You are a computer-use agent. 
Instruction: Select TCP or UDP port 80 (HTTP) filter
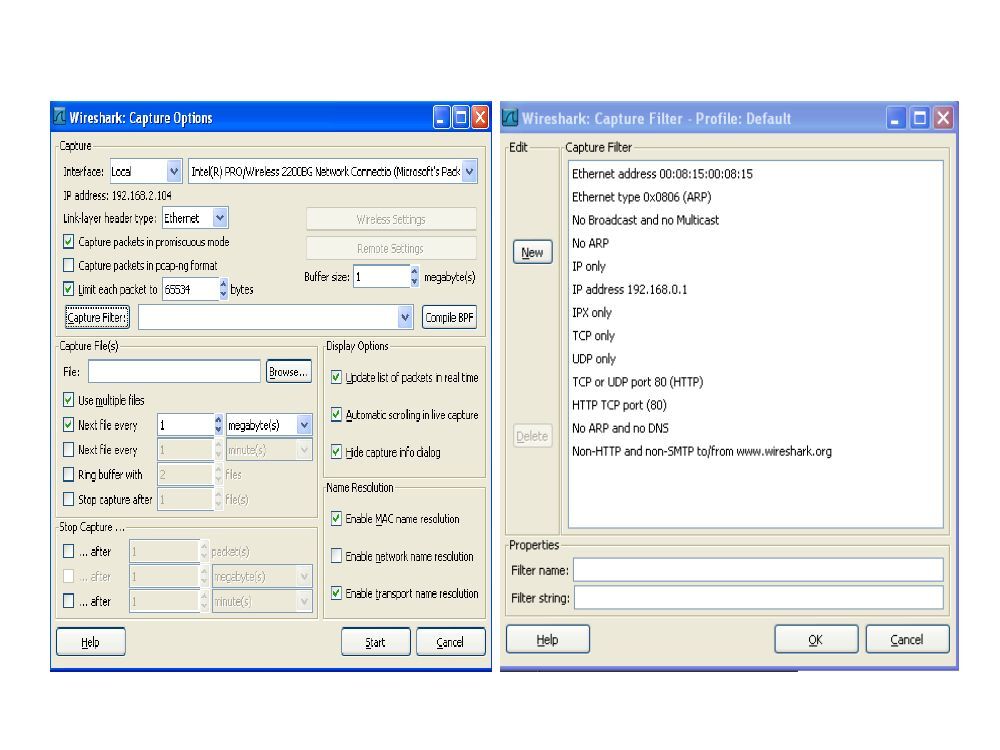(x=637, y=382)
